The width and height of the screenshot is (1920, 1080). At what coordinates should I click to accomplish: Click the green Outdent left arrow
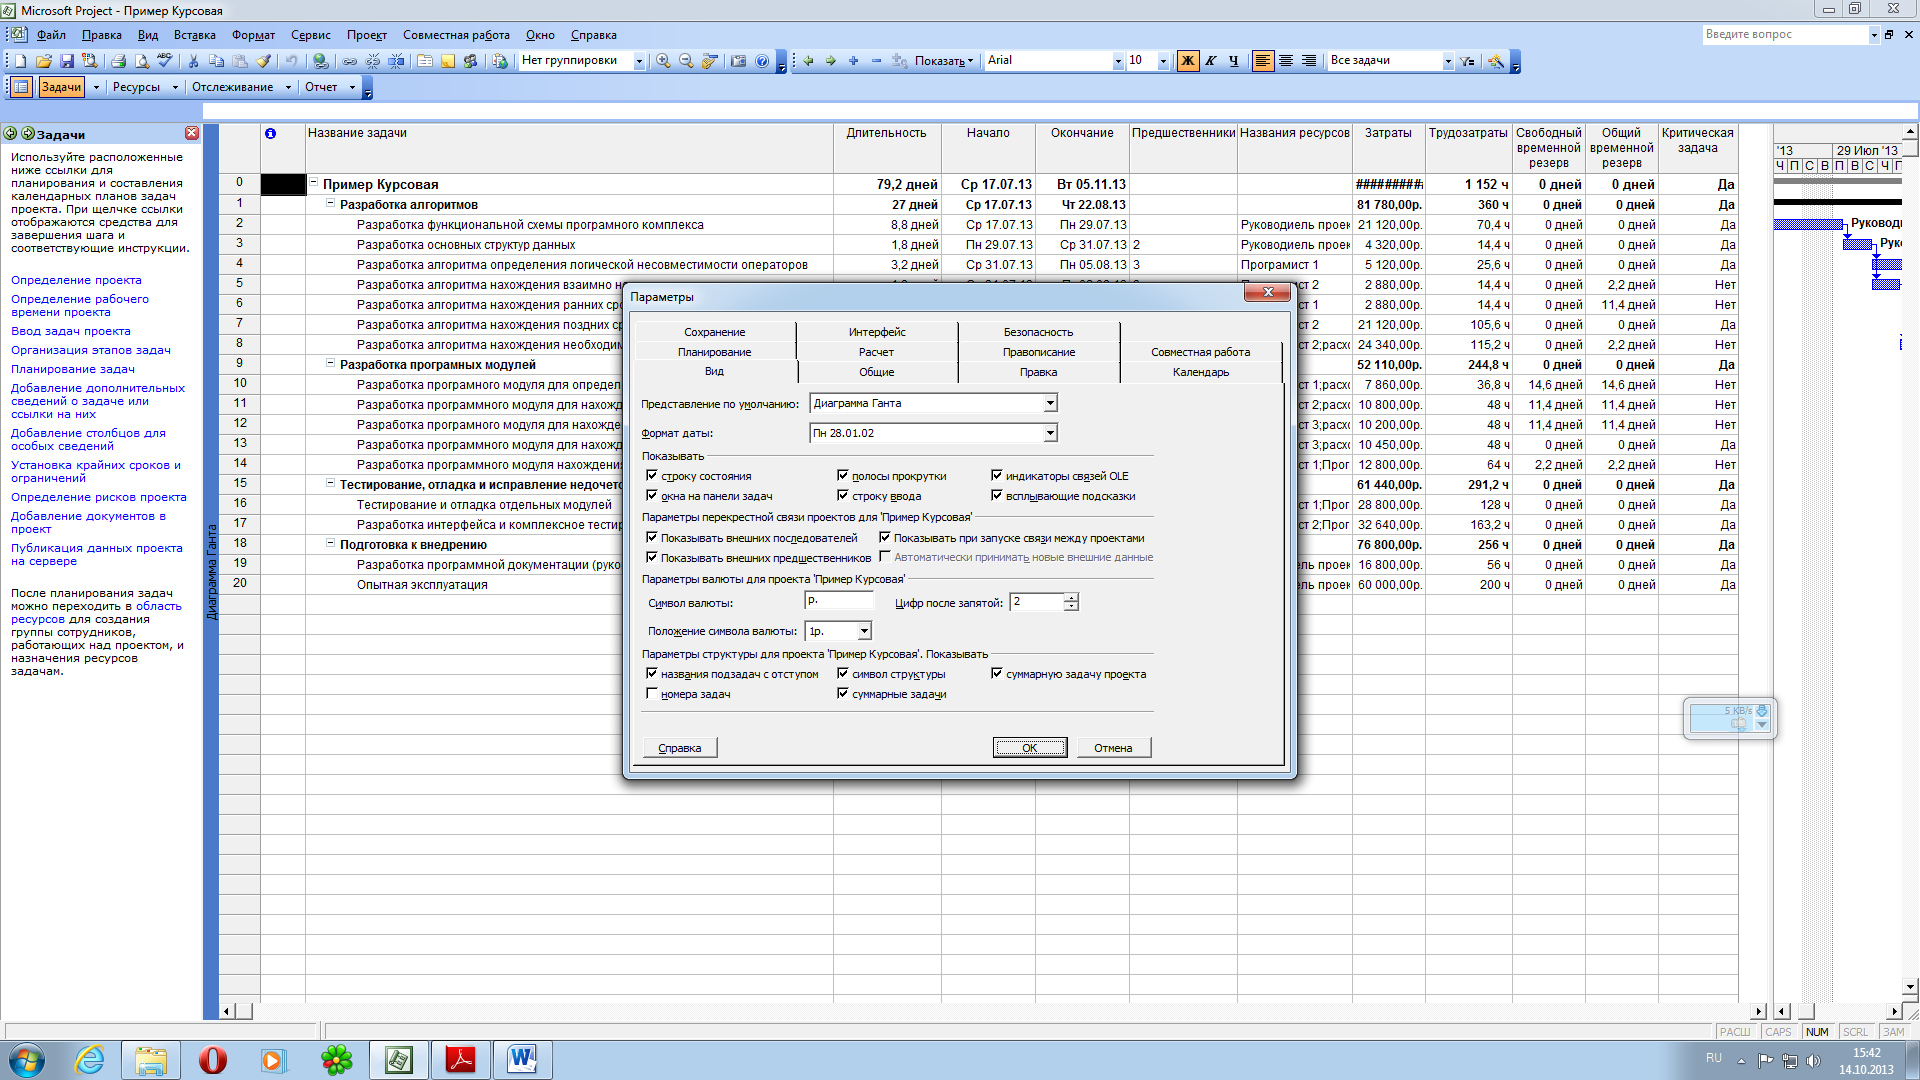(x=808, y=61)
